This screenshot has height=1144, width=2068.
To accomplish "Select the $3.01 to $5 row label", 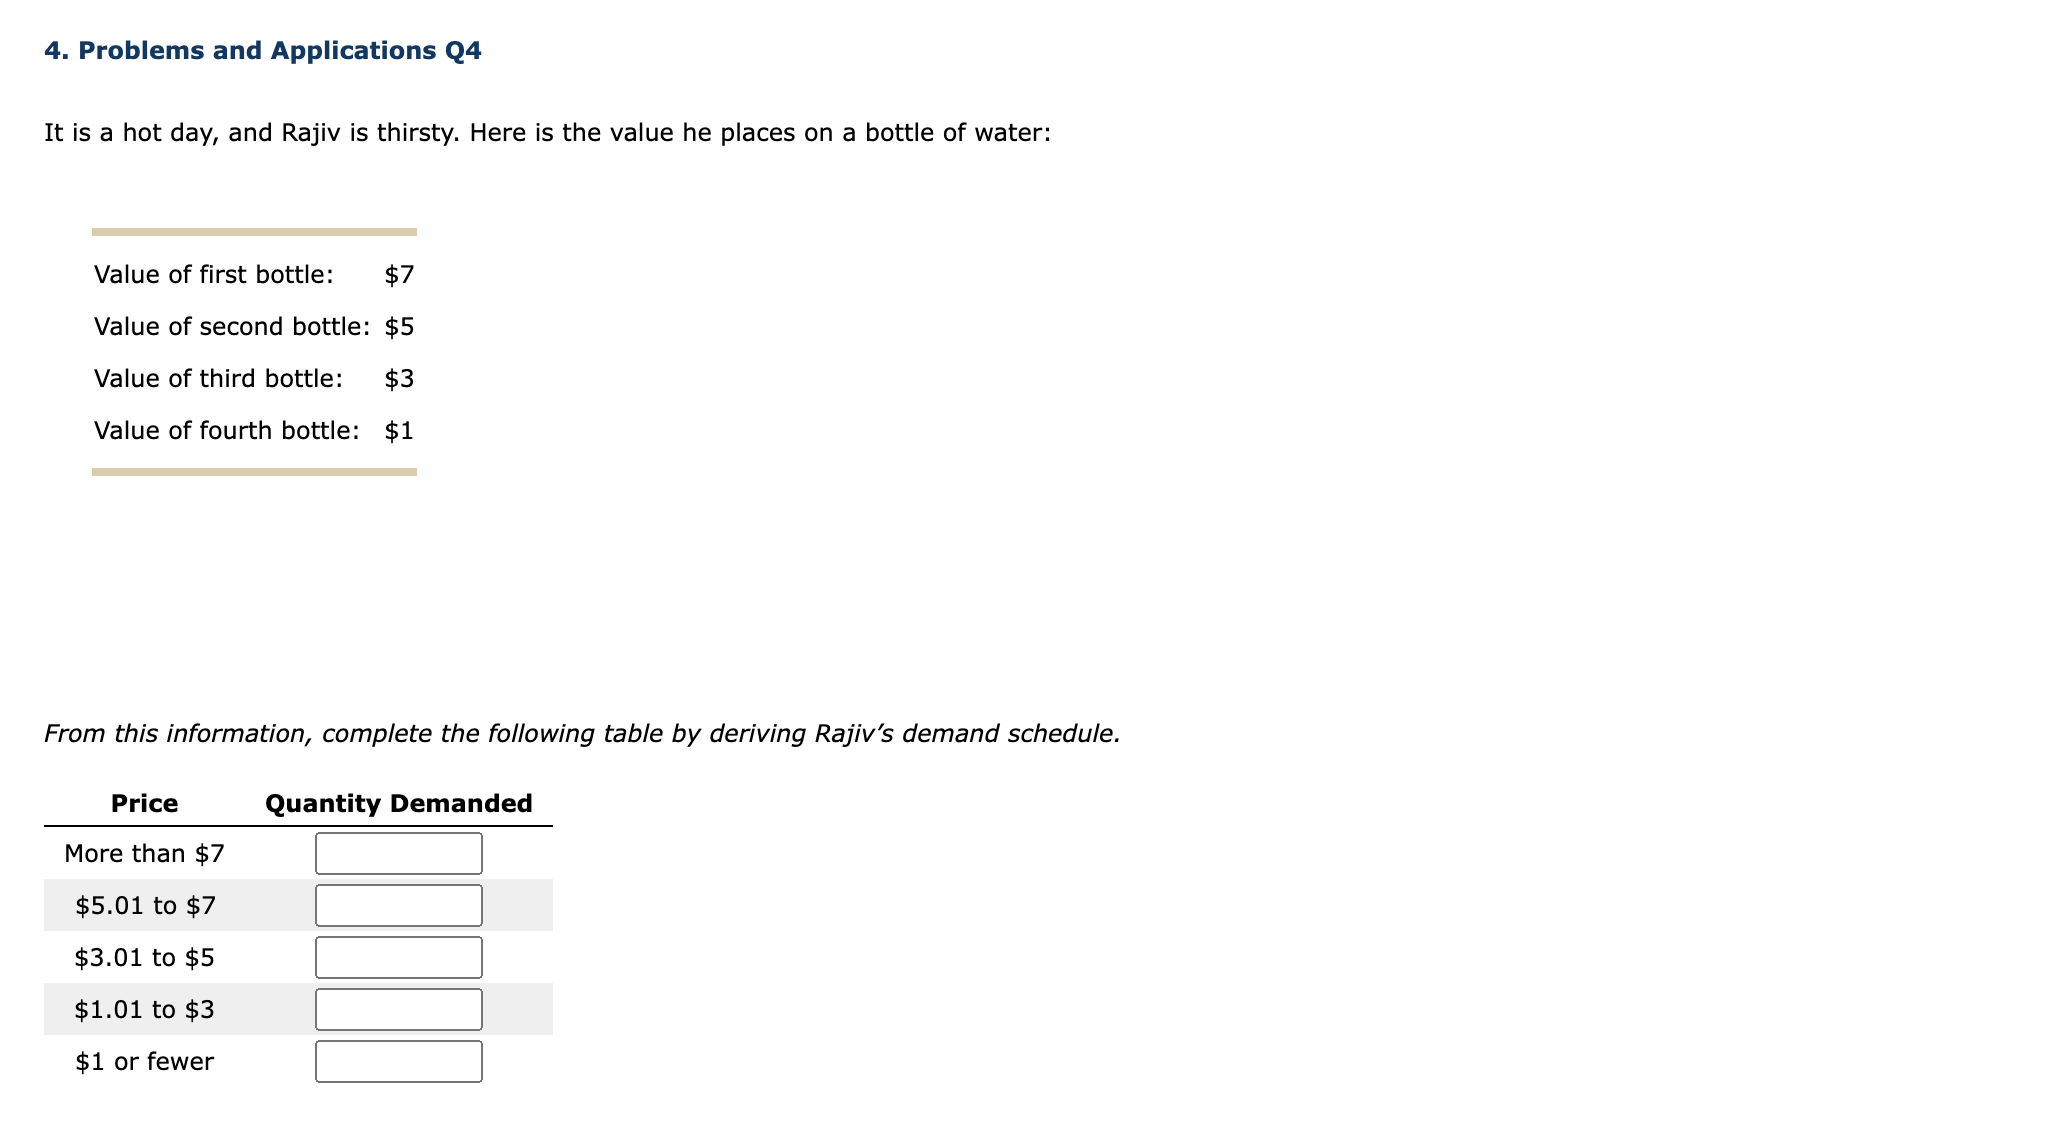I will 144,957.
